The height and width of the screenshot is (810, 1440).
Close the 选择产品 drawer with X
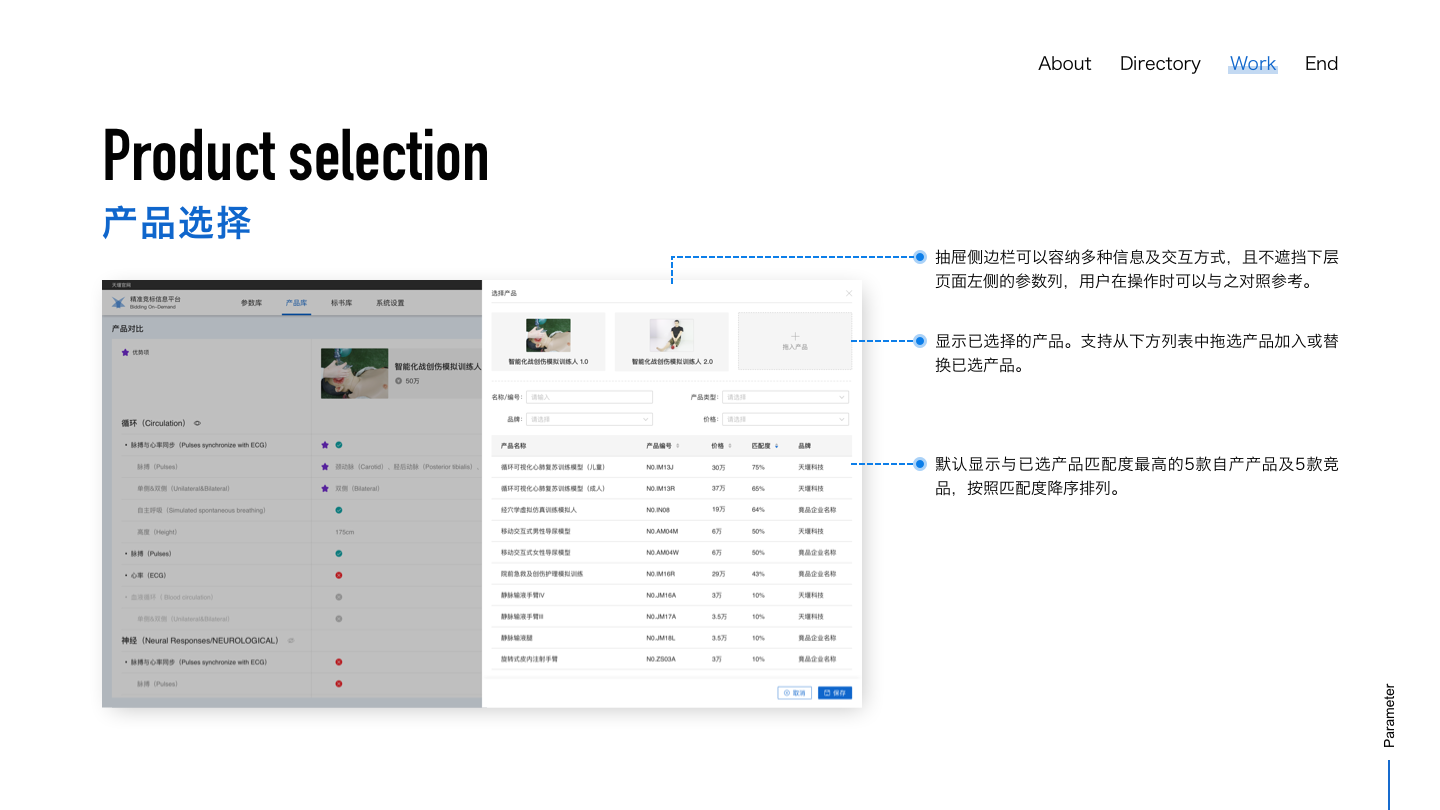(x=849, y=293)
